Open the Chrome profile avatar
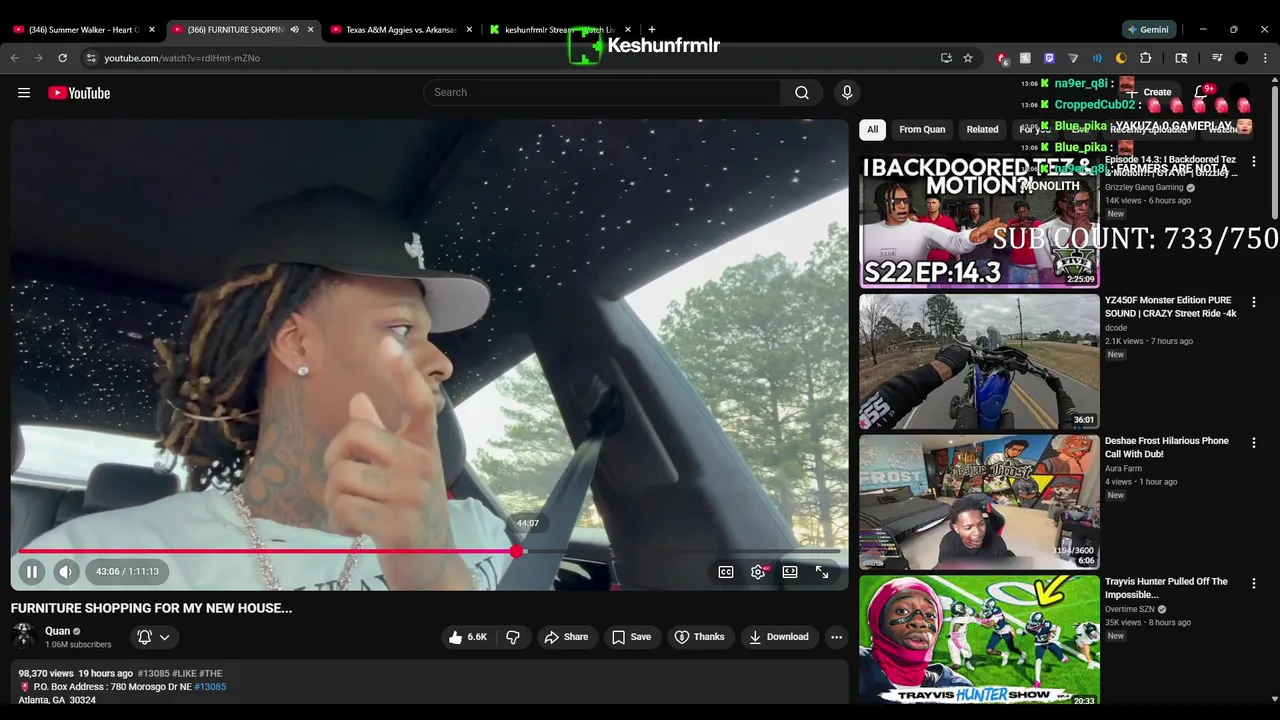Viewport: 1280px width, 720px height. click(1241, 58)
